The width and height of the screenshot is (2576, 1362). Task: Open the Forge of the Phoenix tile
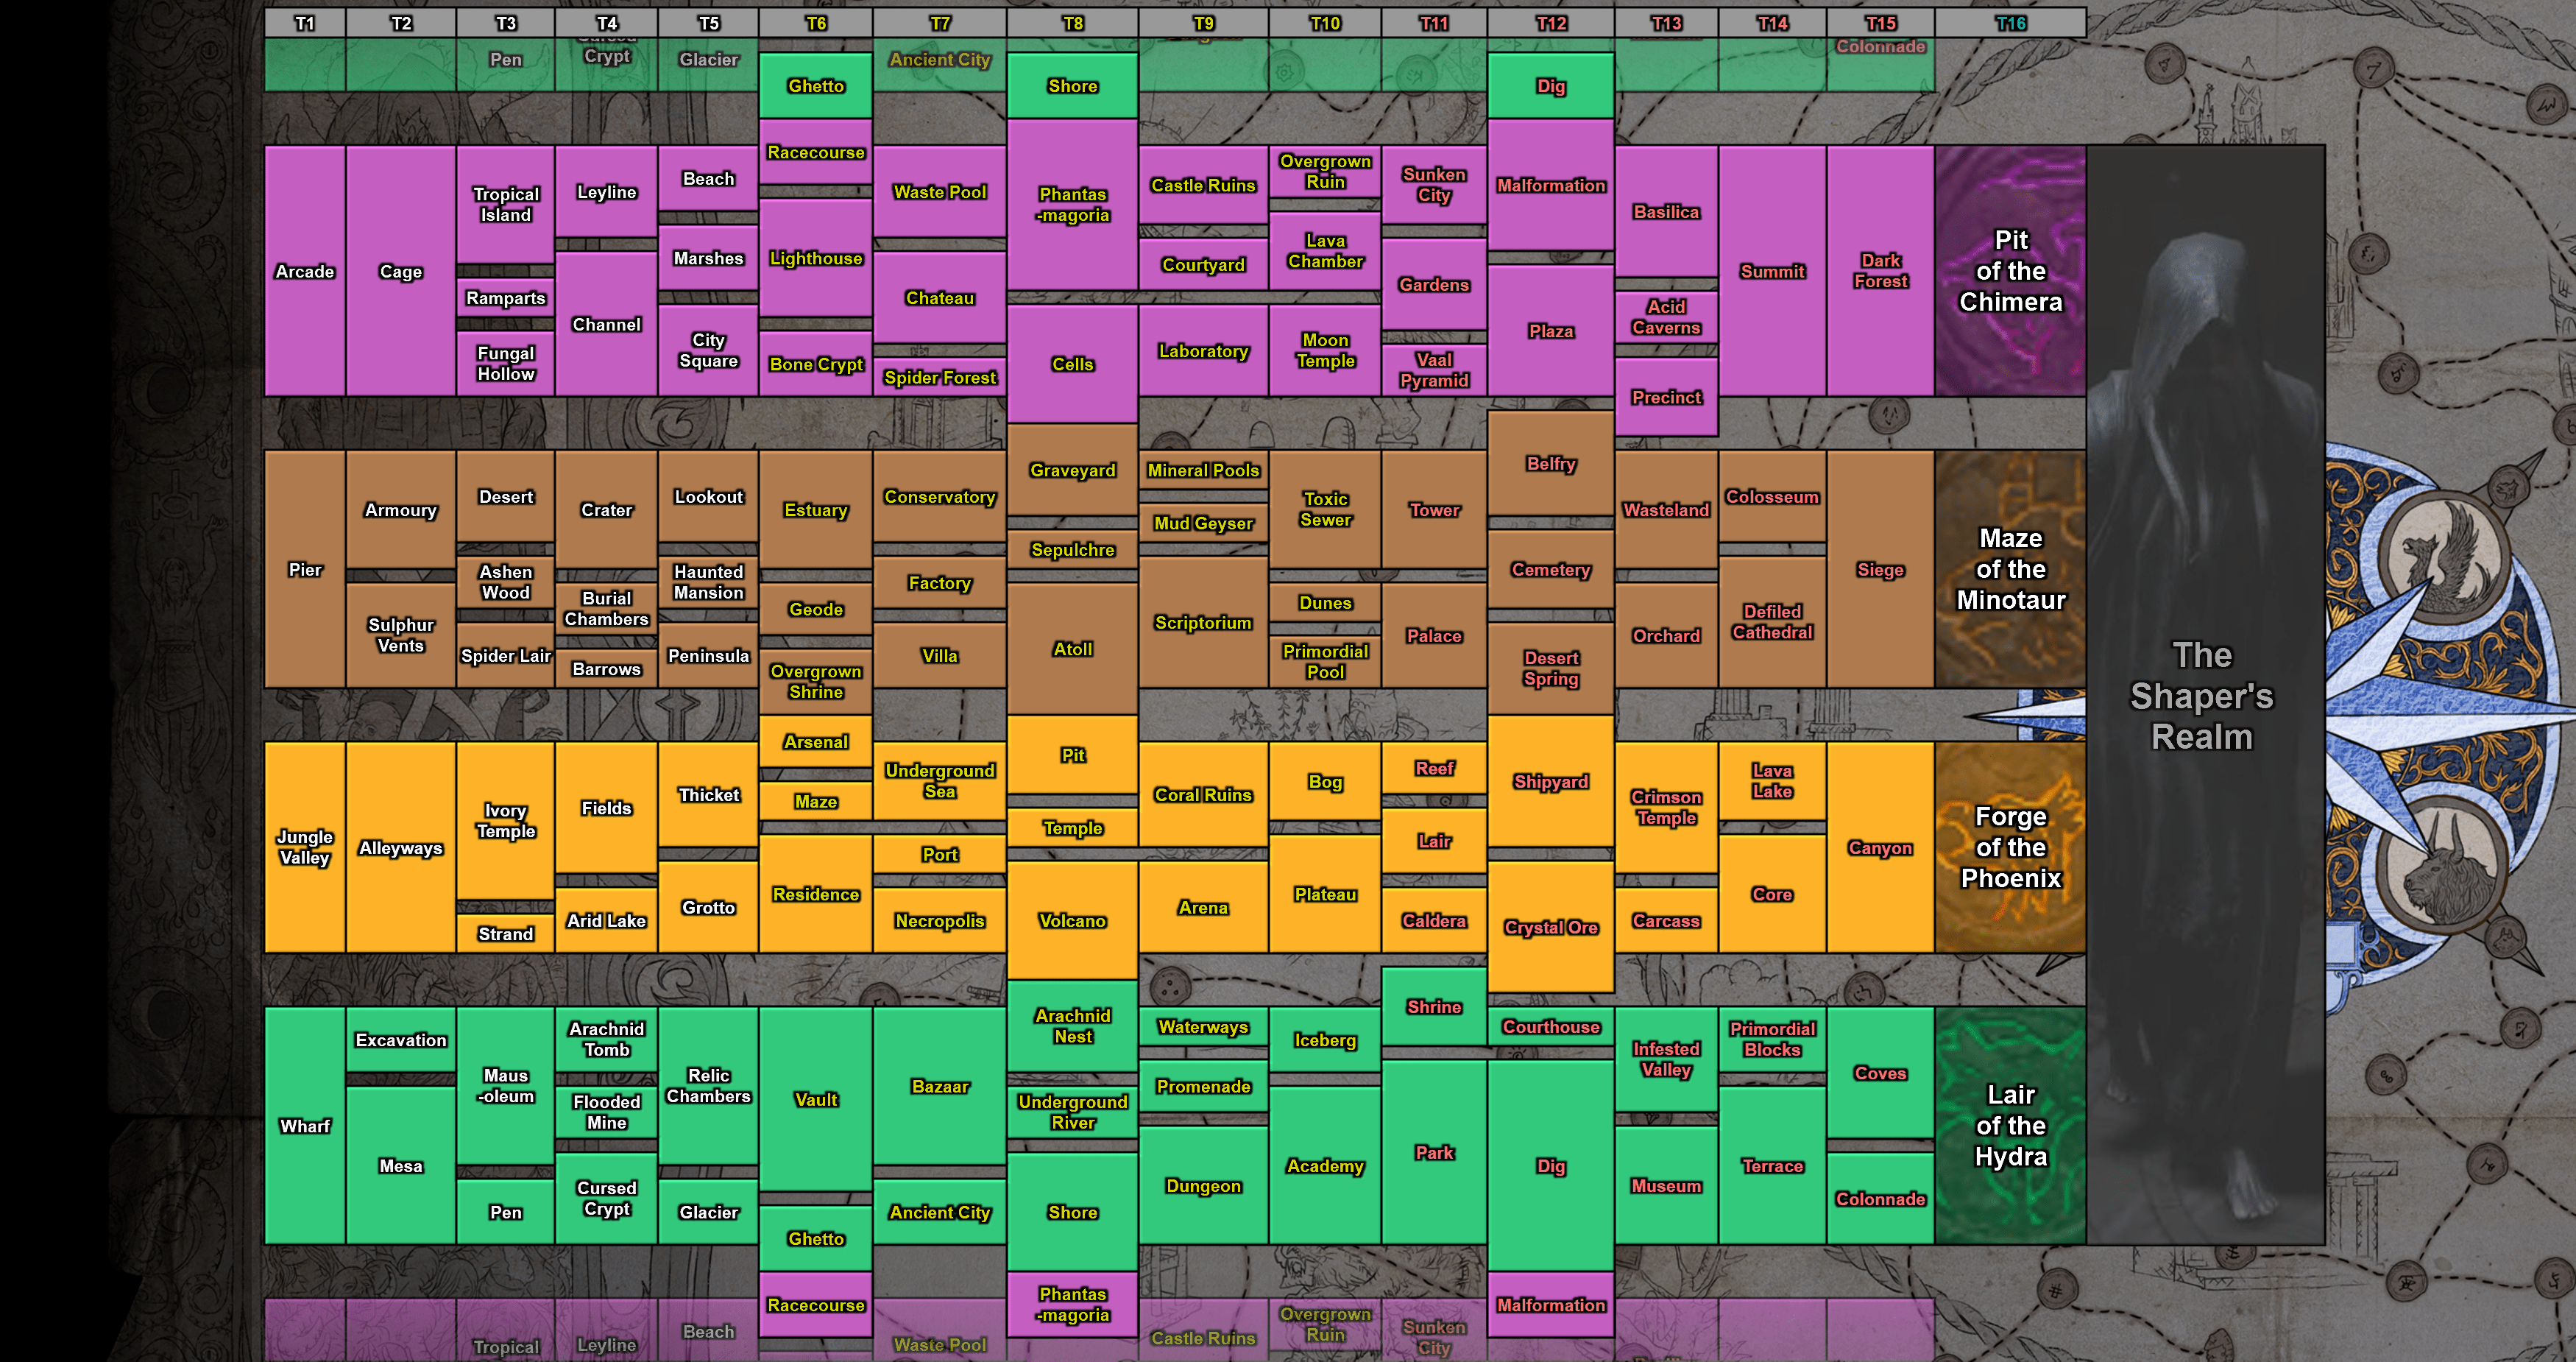(x=2010, y=847)
